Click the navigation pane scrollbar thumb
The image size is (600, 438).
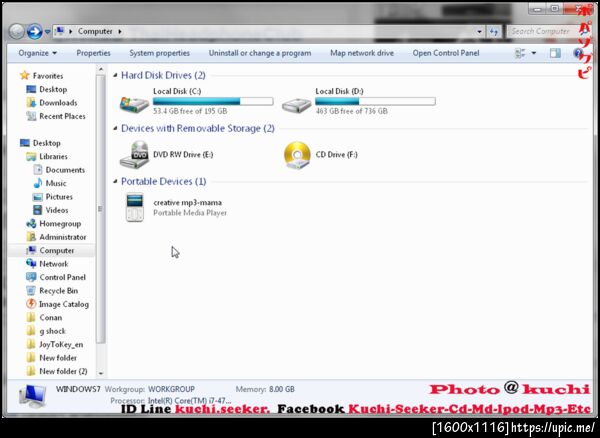(x=101, y=209)
